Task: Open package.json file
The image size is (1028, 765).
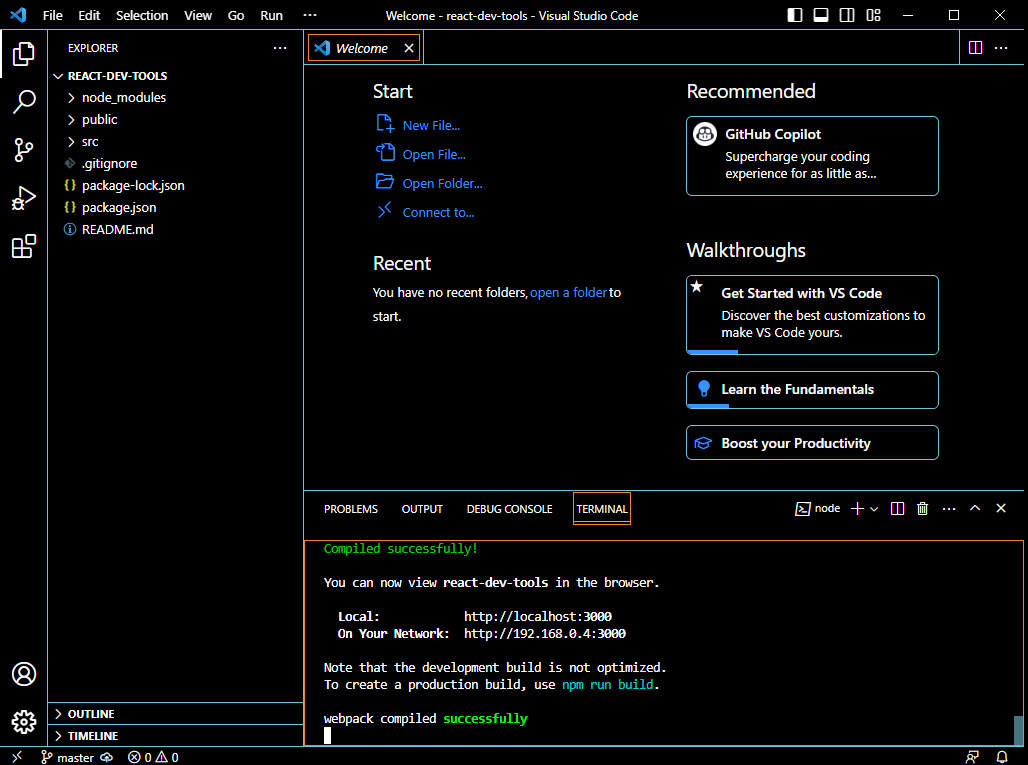Action: click(176, 208)
